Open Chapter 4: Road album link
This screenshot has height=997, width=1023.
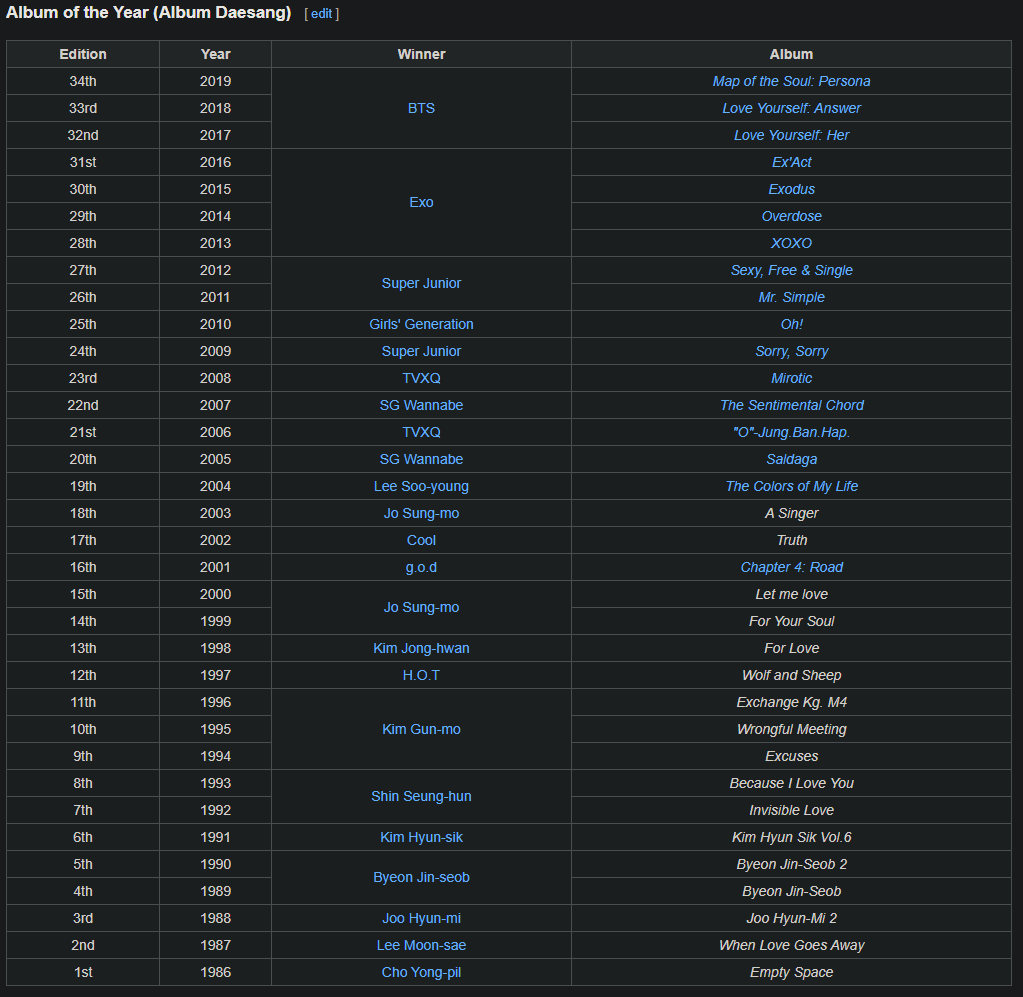(791, 567)
